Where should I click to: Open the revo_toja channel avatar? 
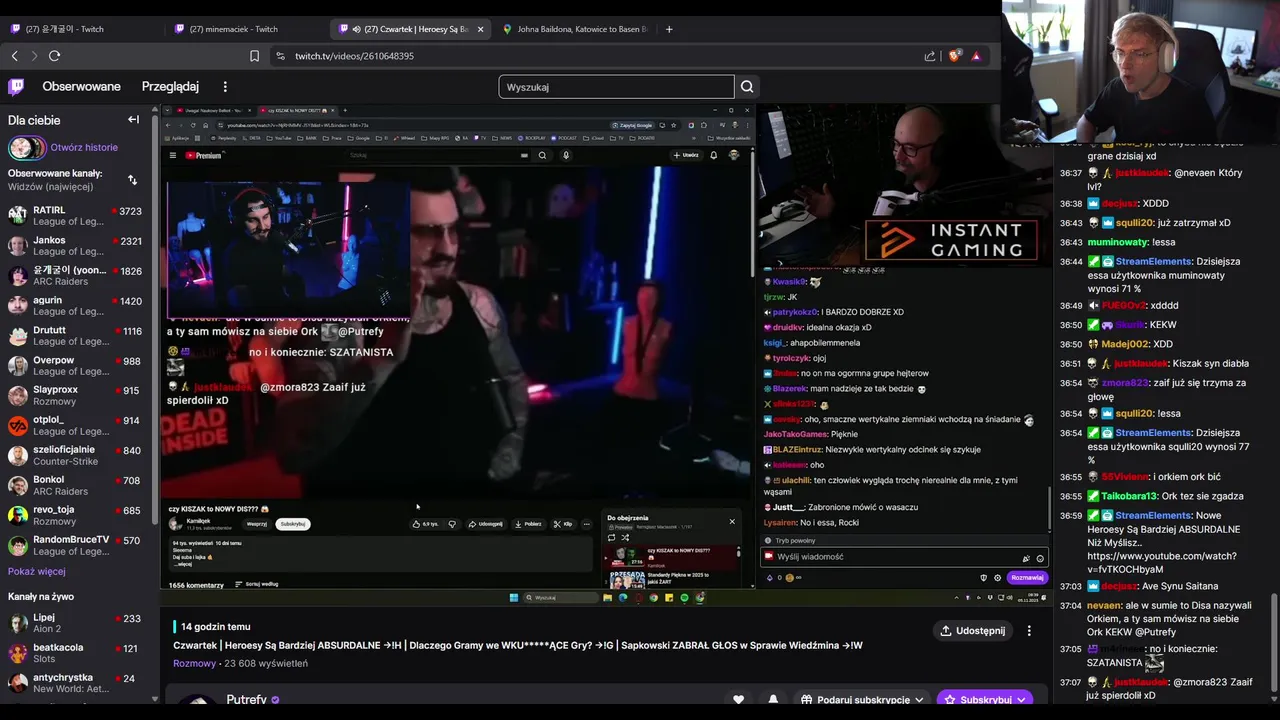tap(18, 515)
